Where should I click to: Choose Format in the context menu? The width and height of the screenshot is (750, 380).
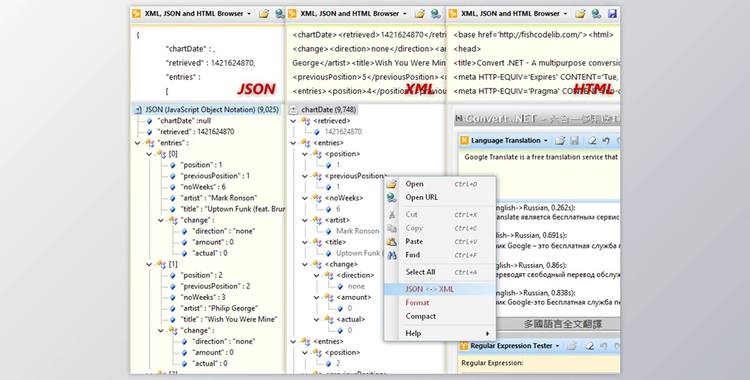tap(440, 303)
